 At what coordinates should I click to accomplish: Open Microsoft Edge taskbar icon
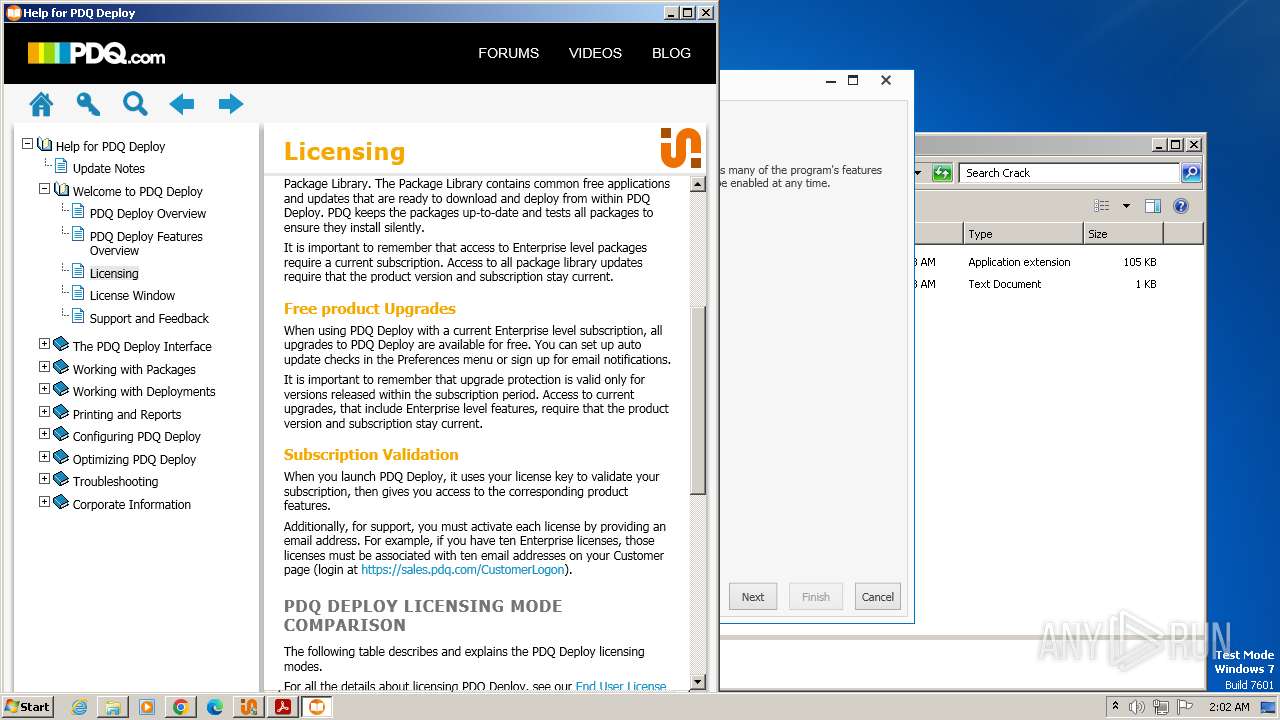[x=215, y=707]
